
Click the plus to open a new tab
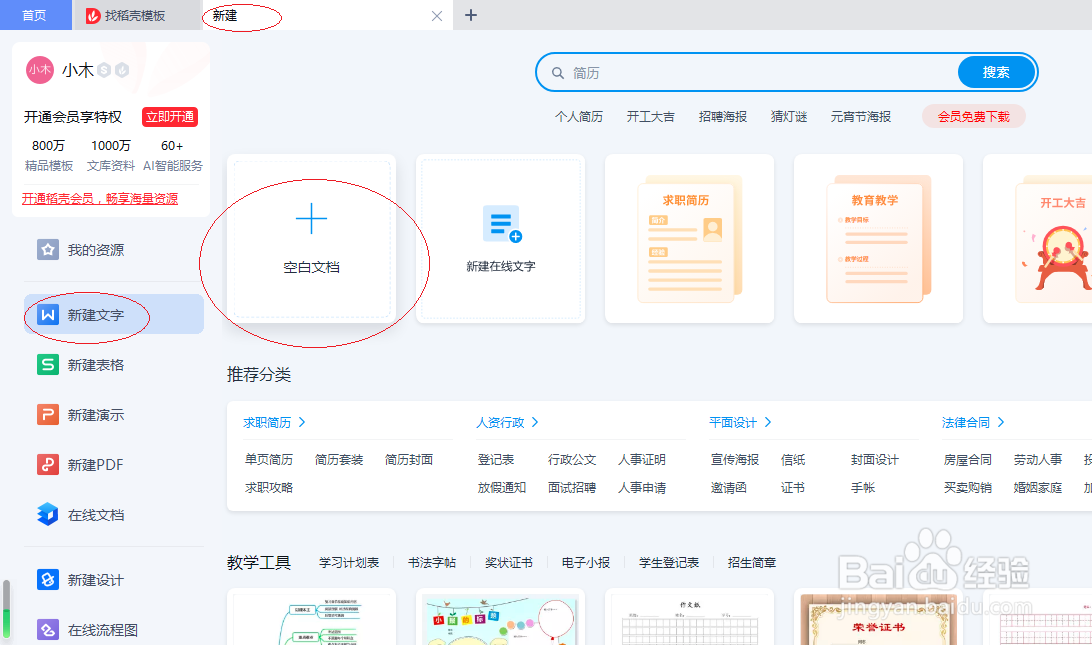point(470,15)
